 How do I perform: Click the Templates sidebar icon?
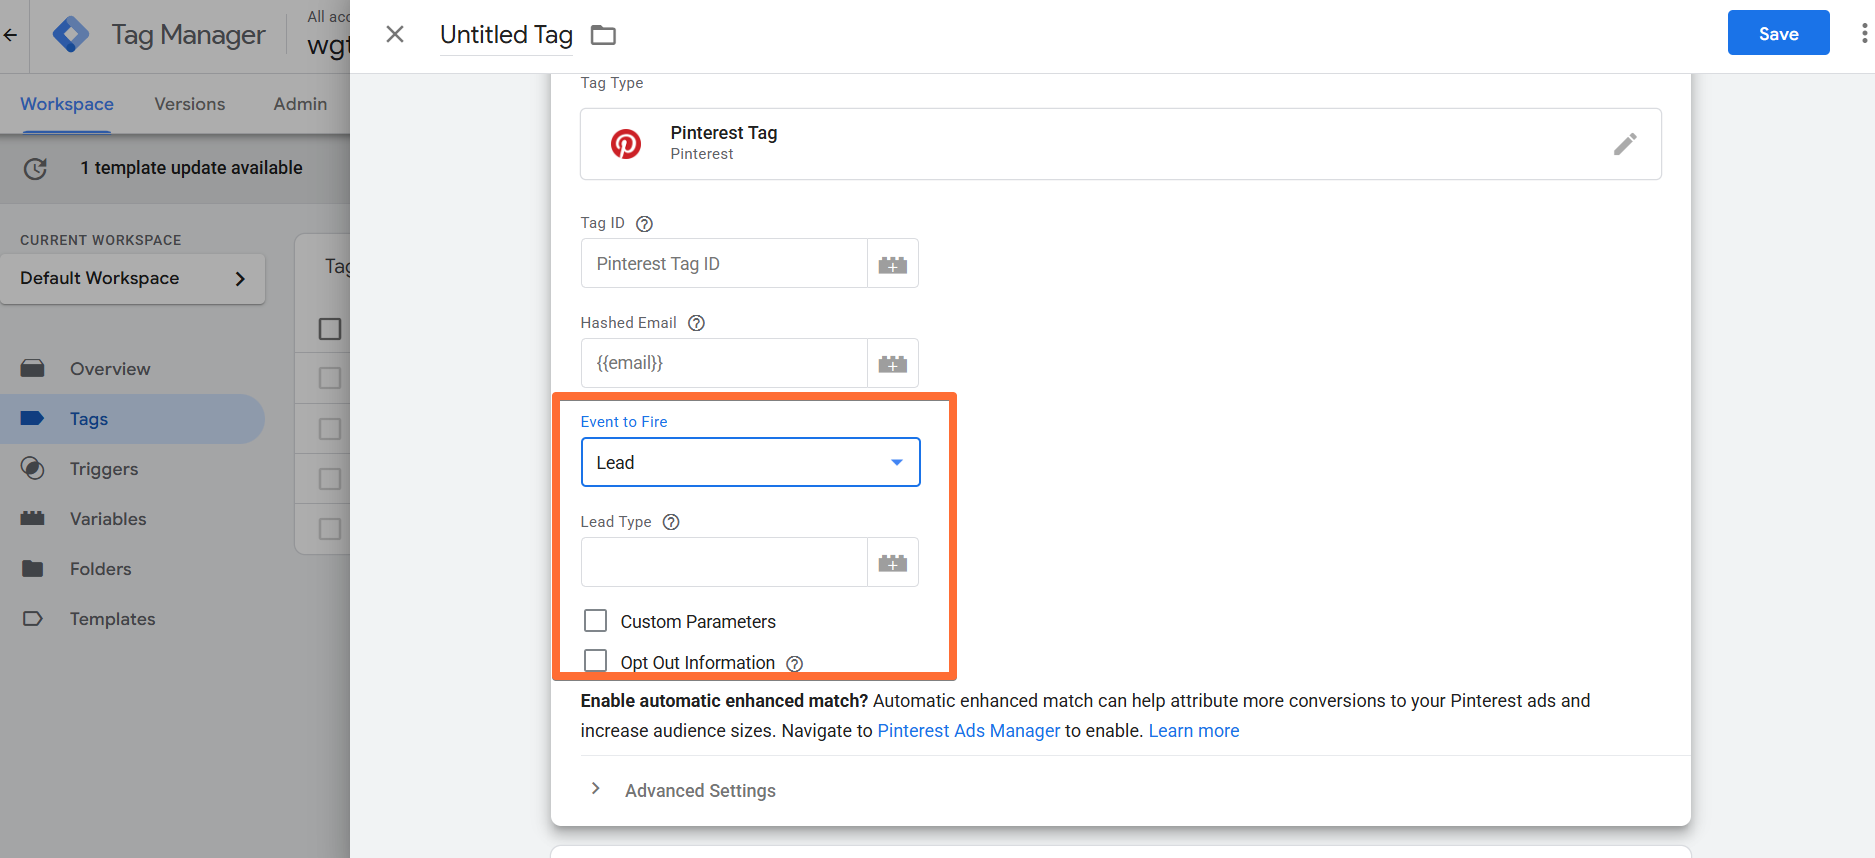pos(33,619)
